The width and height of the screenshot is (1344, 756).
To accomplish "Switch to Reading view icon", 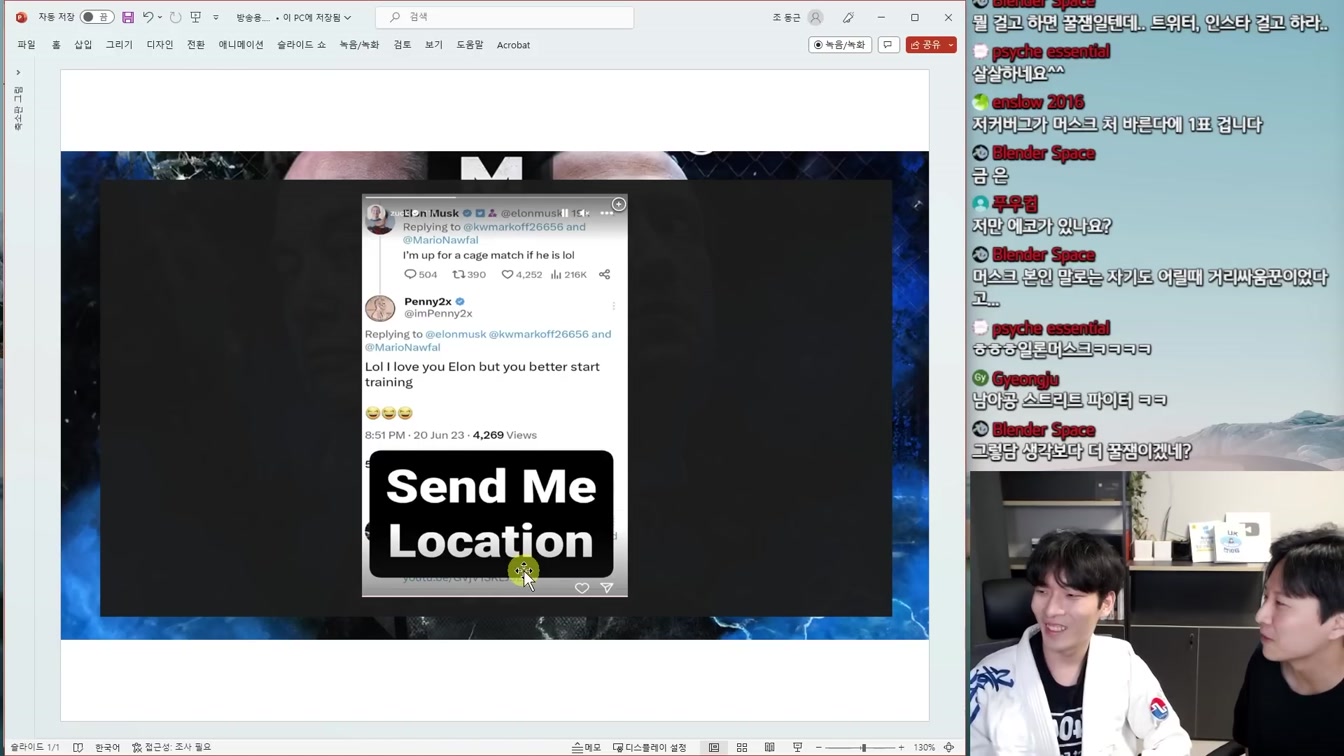I will (x=769, y=747).
